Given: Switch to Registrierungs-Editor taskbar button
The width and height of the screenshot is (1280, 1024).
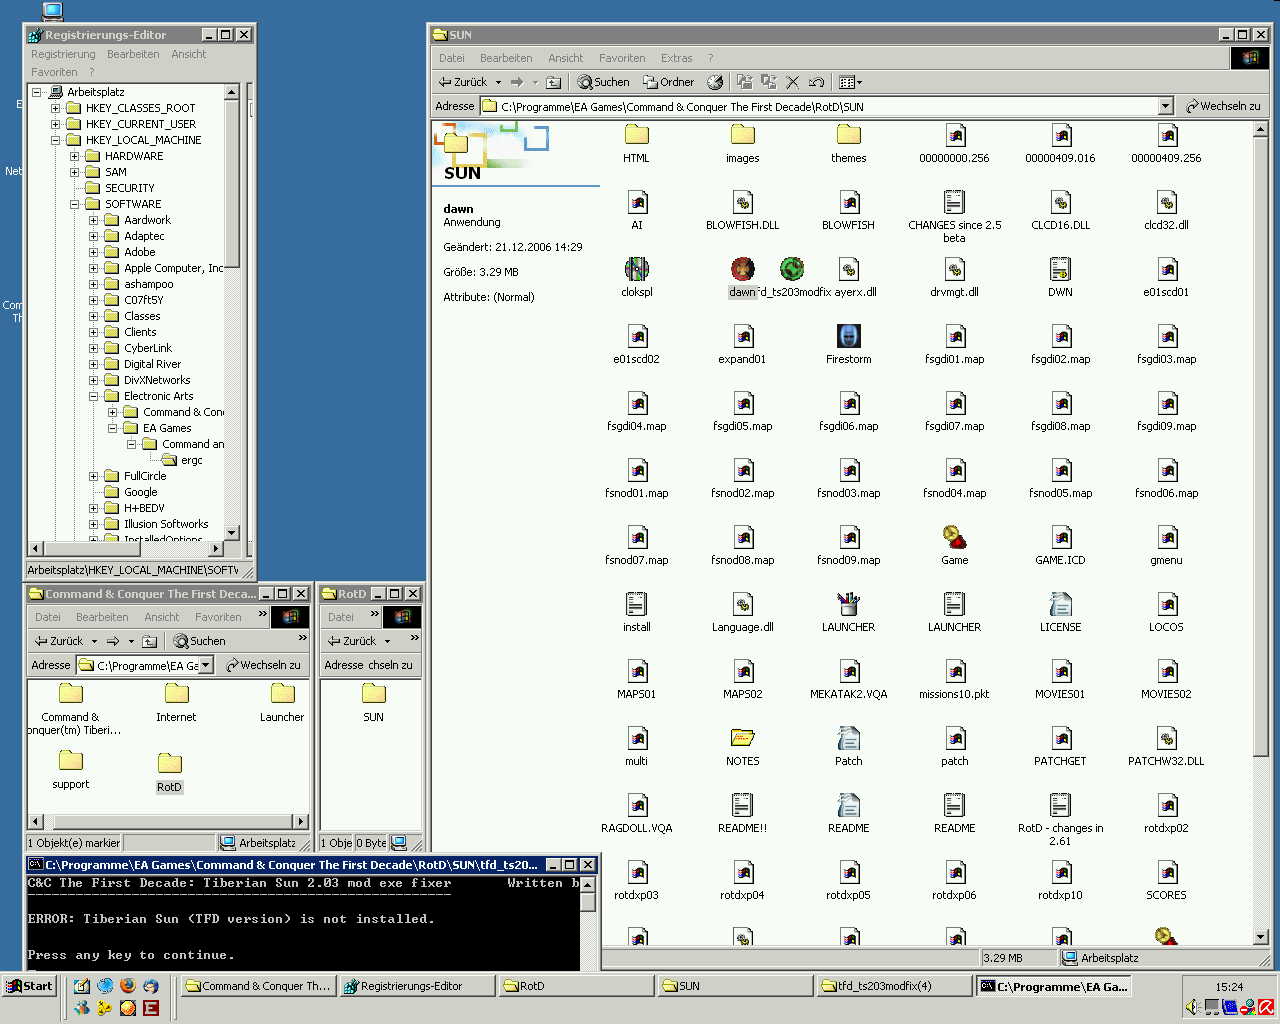Looking at the screenshot, I should 417,986.
